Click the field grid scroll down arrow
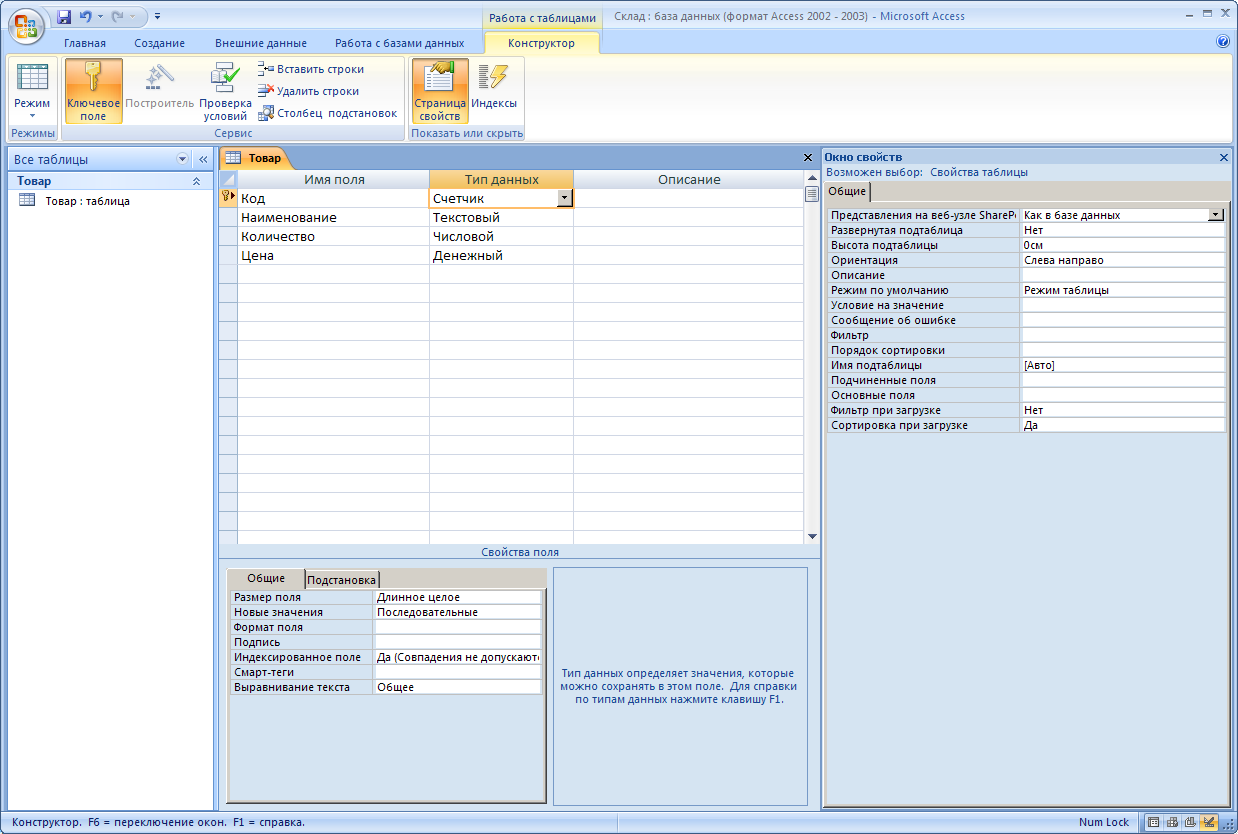1238x834 pixels. pos(812,537)
